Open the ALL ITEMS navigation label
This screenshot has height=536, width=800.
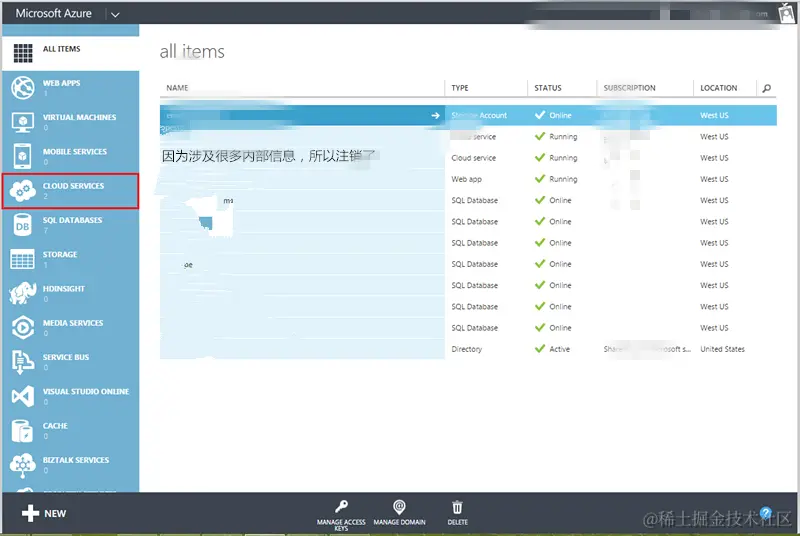pos(62,49)
